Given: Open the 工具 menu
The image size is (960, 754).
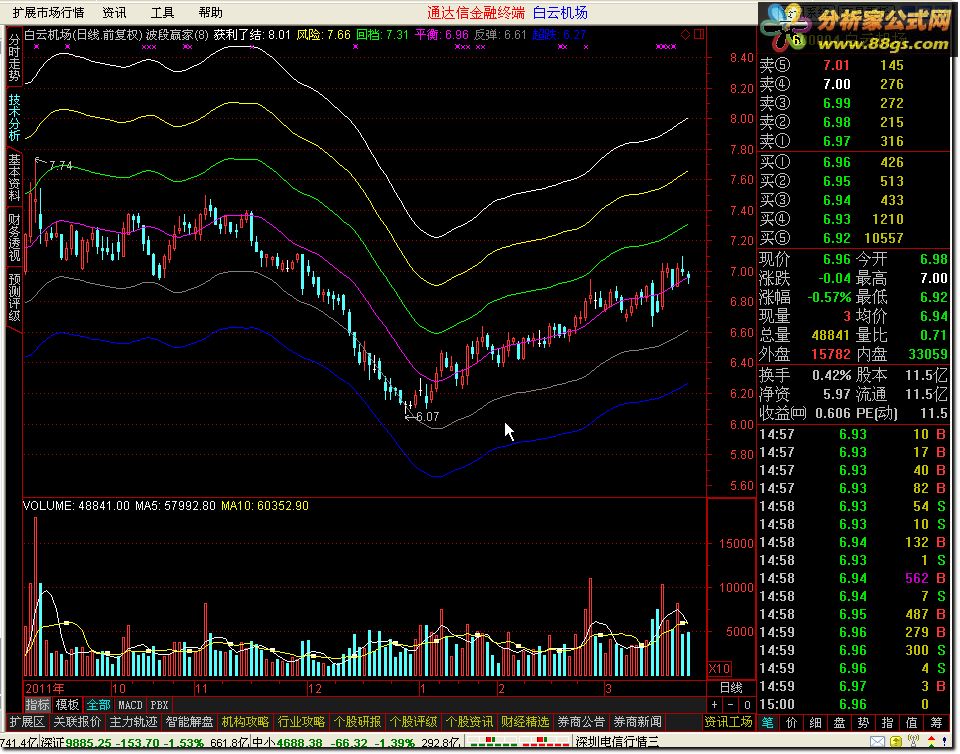Looking at the screenshot, I should point(162,12).
